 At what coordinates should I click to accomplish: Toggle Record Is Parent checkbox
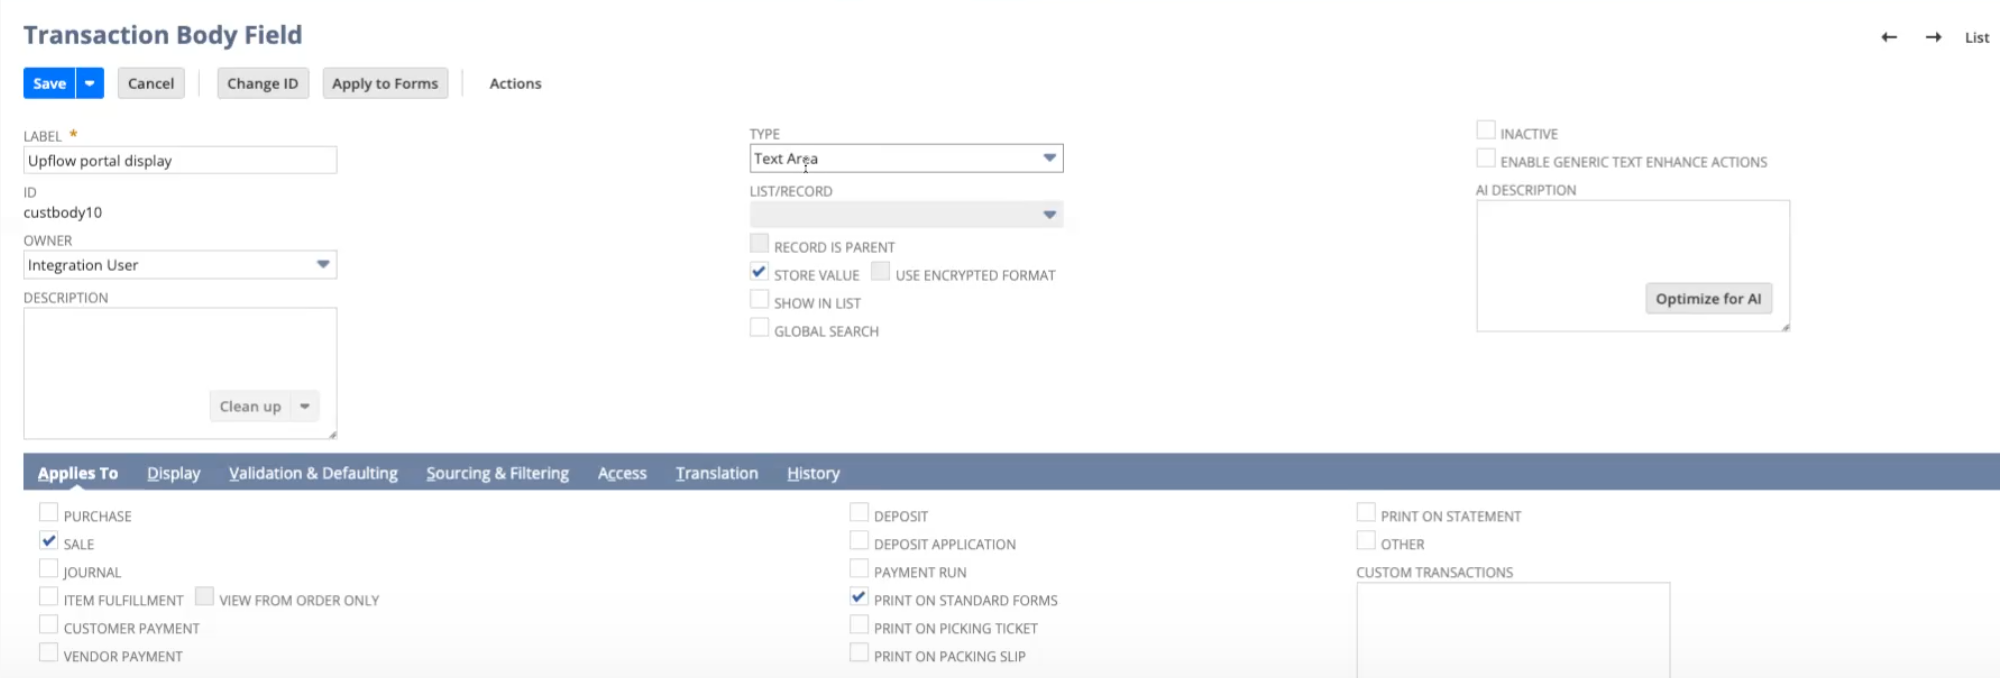(759, 243)
